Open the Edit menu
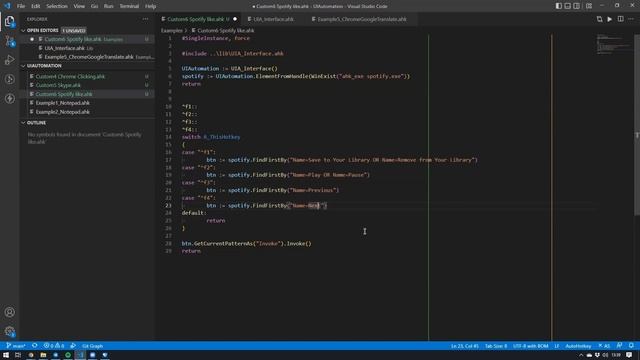640x360 pixels. click(x=36, y=6)
